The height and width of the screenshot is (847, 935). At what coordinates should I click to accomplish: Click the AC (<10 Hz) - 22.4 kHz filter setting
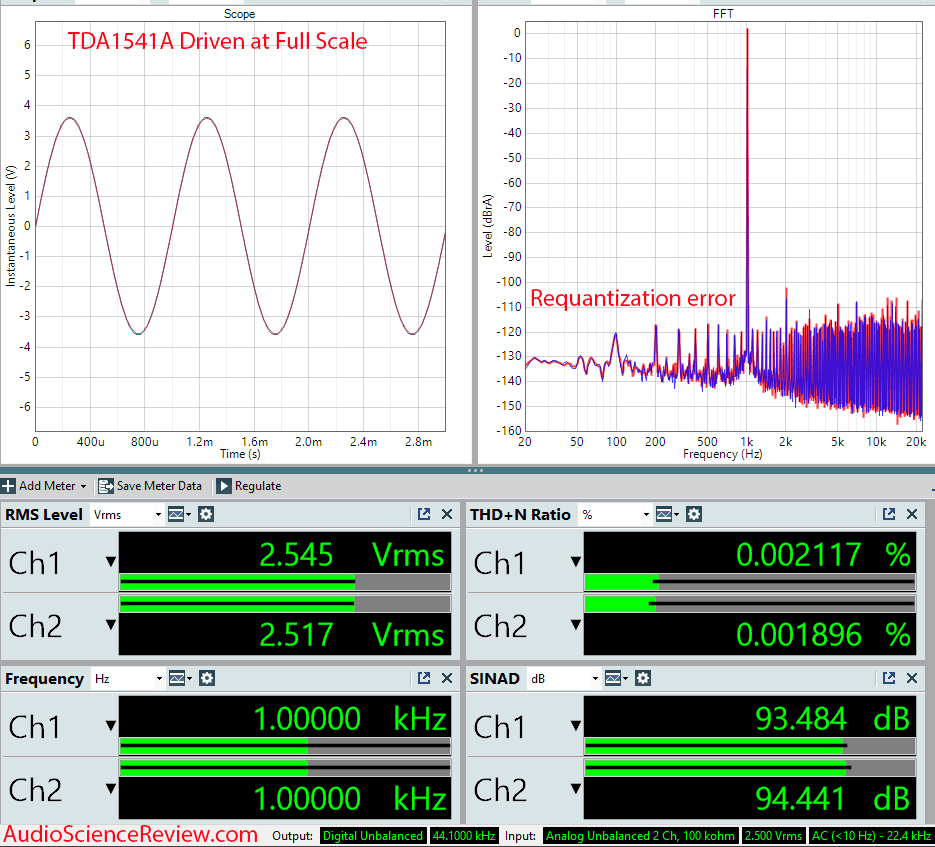click(872, 836)
